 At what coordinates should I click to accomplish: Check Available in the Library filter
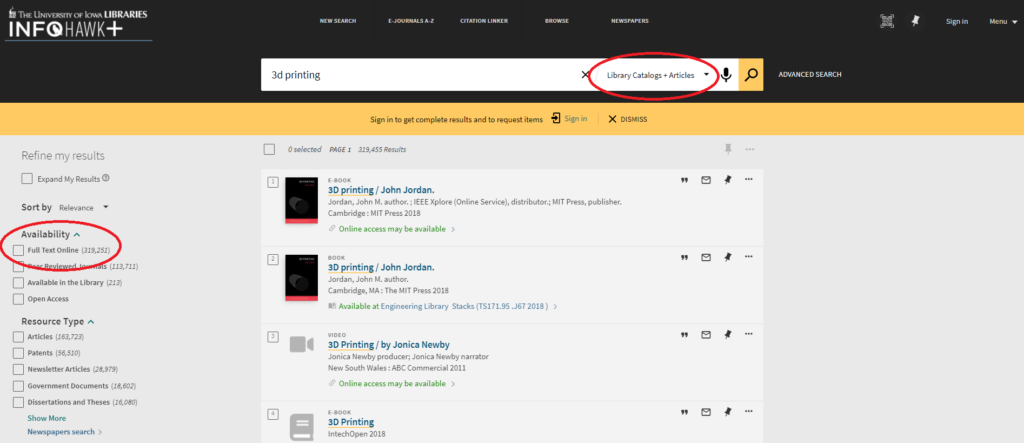(x=18, y=283)
